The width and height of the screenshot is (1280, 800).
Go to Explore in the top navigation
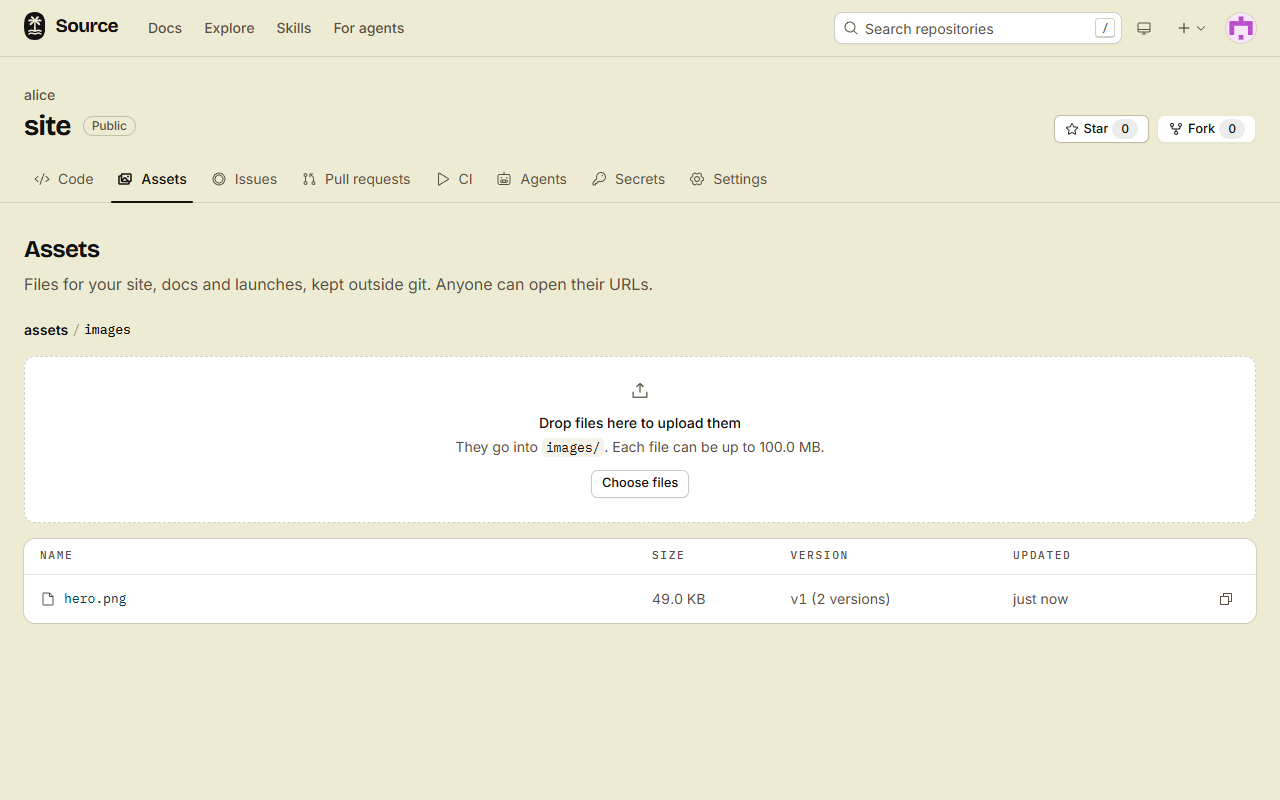coord(229,28)
